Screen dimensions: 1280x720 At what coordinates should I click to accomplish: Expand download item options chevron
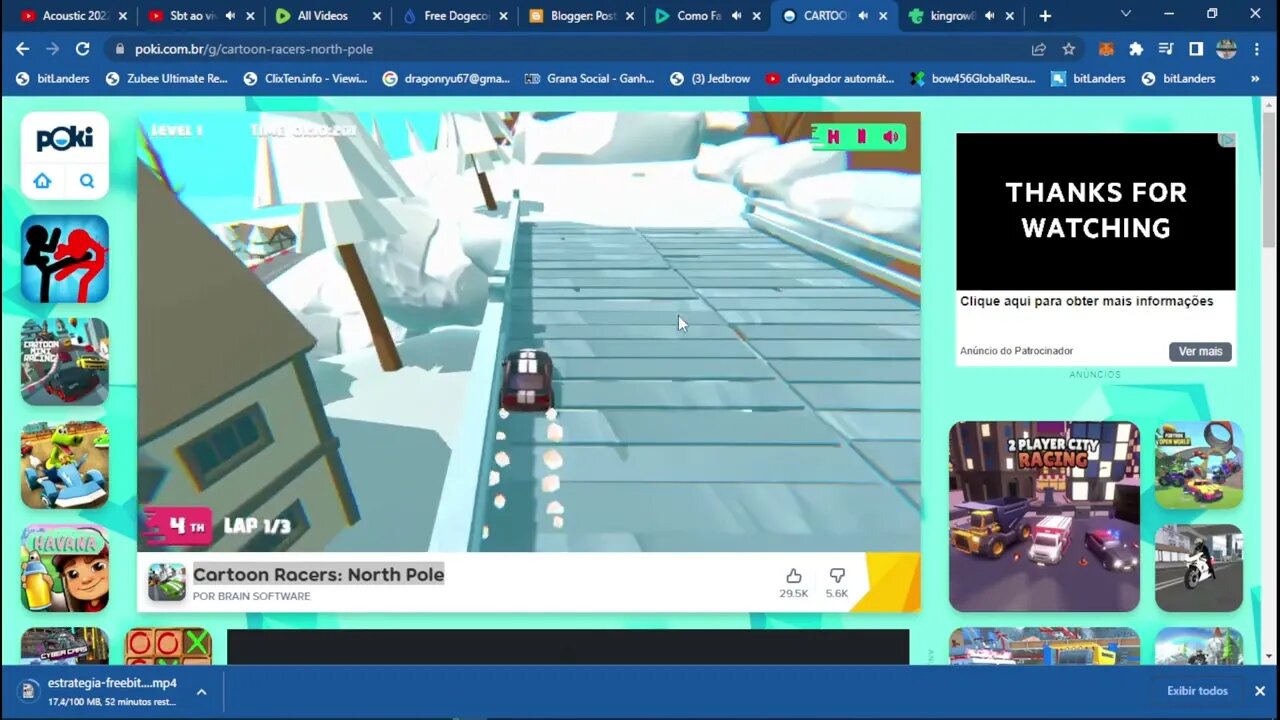pos(201,691)
